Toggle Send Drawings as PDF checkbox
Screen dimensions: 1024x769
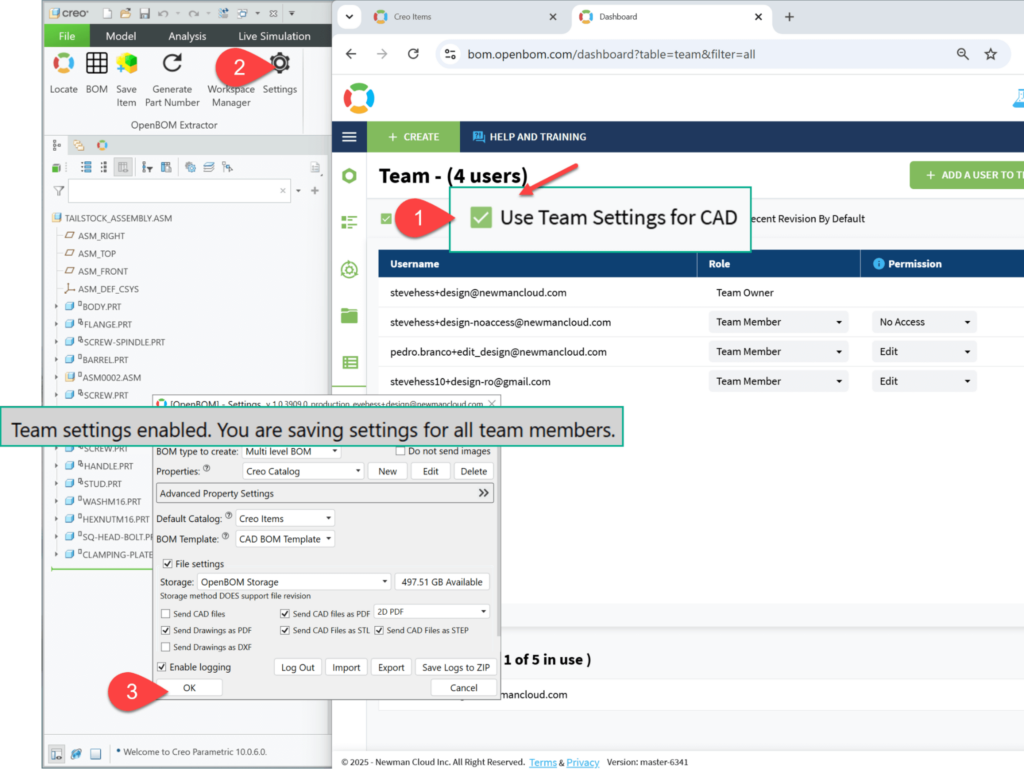coord(165,631)
